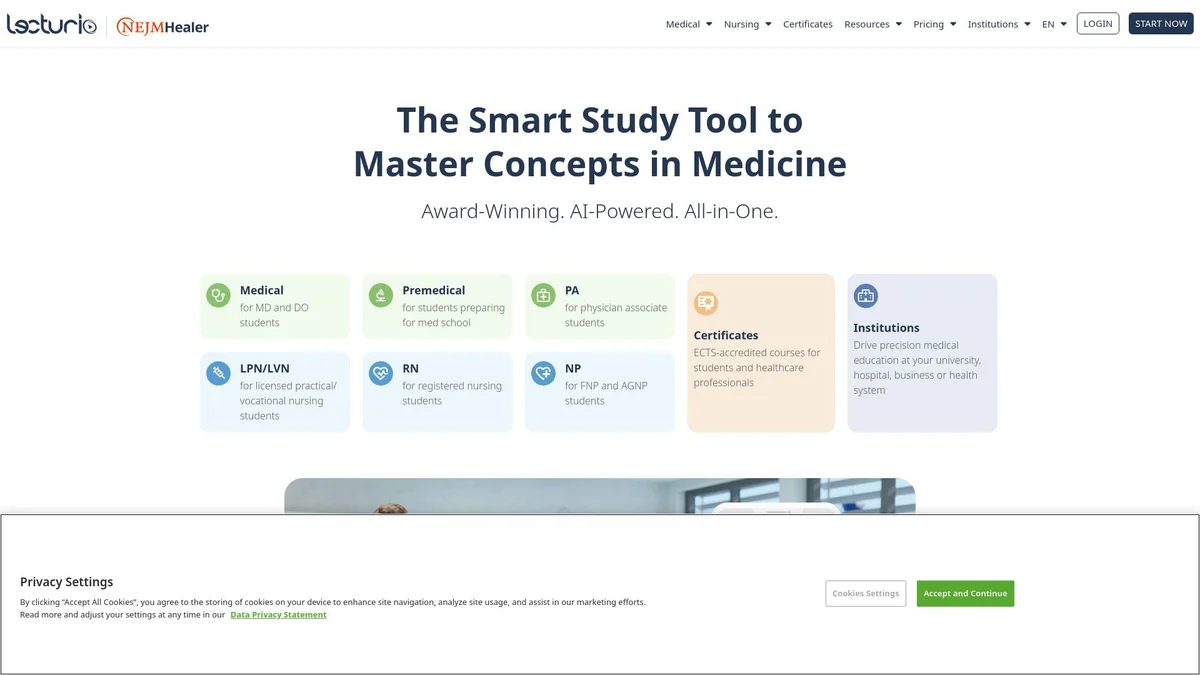Select the blue Institutions hospital icon

tap(865, 295)
